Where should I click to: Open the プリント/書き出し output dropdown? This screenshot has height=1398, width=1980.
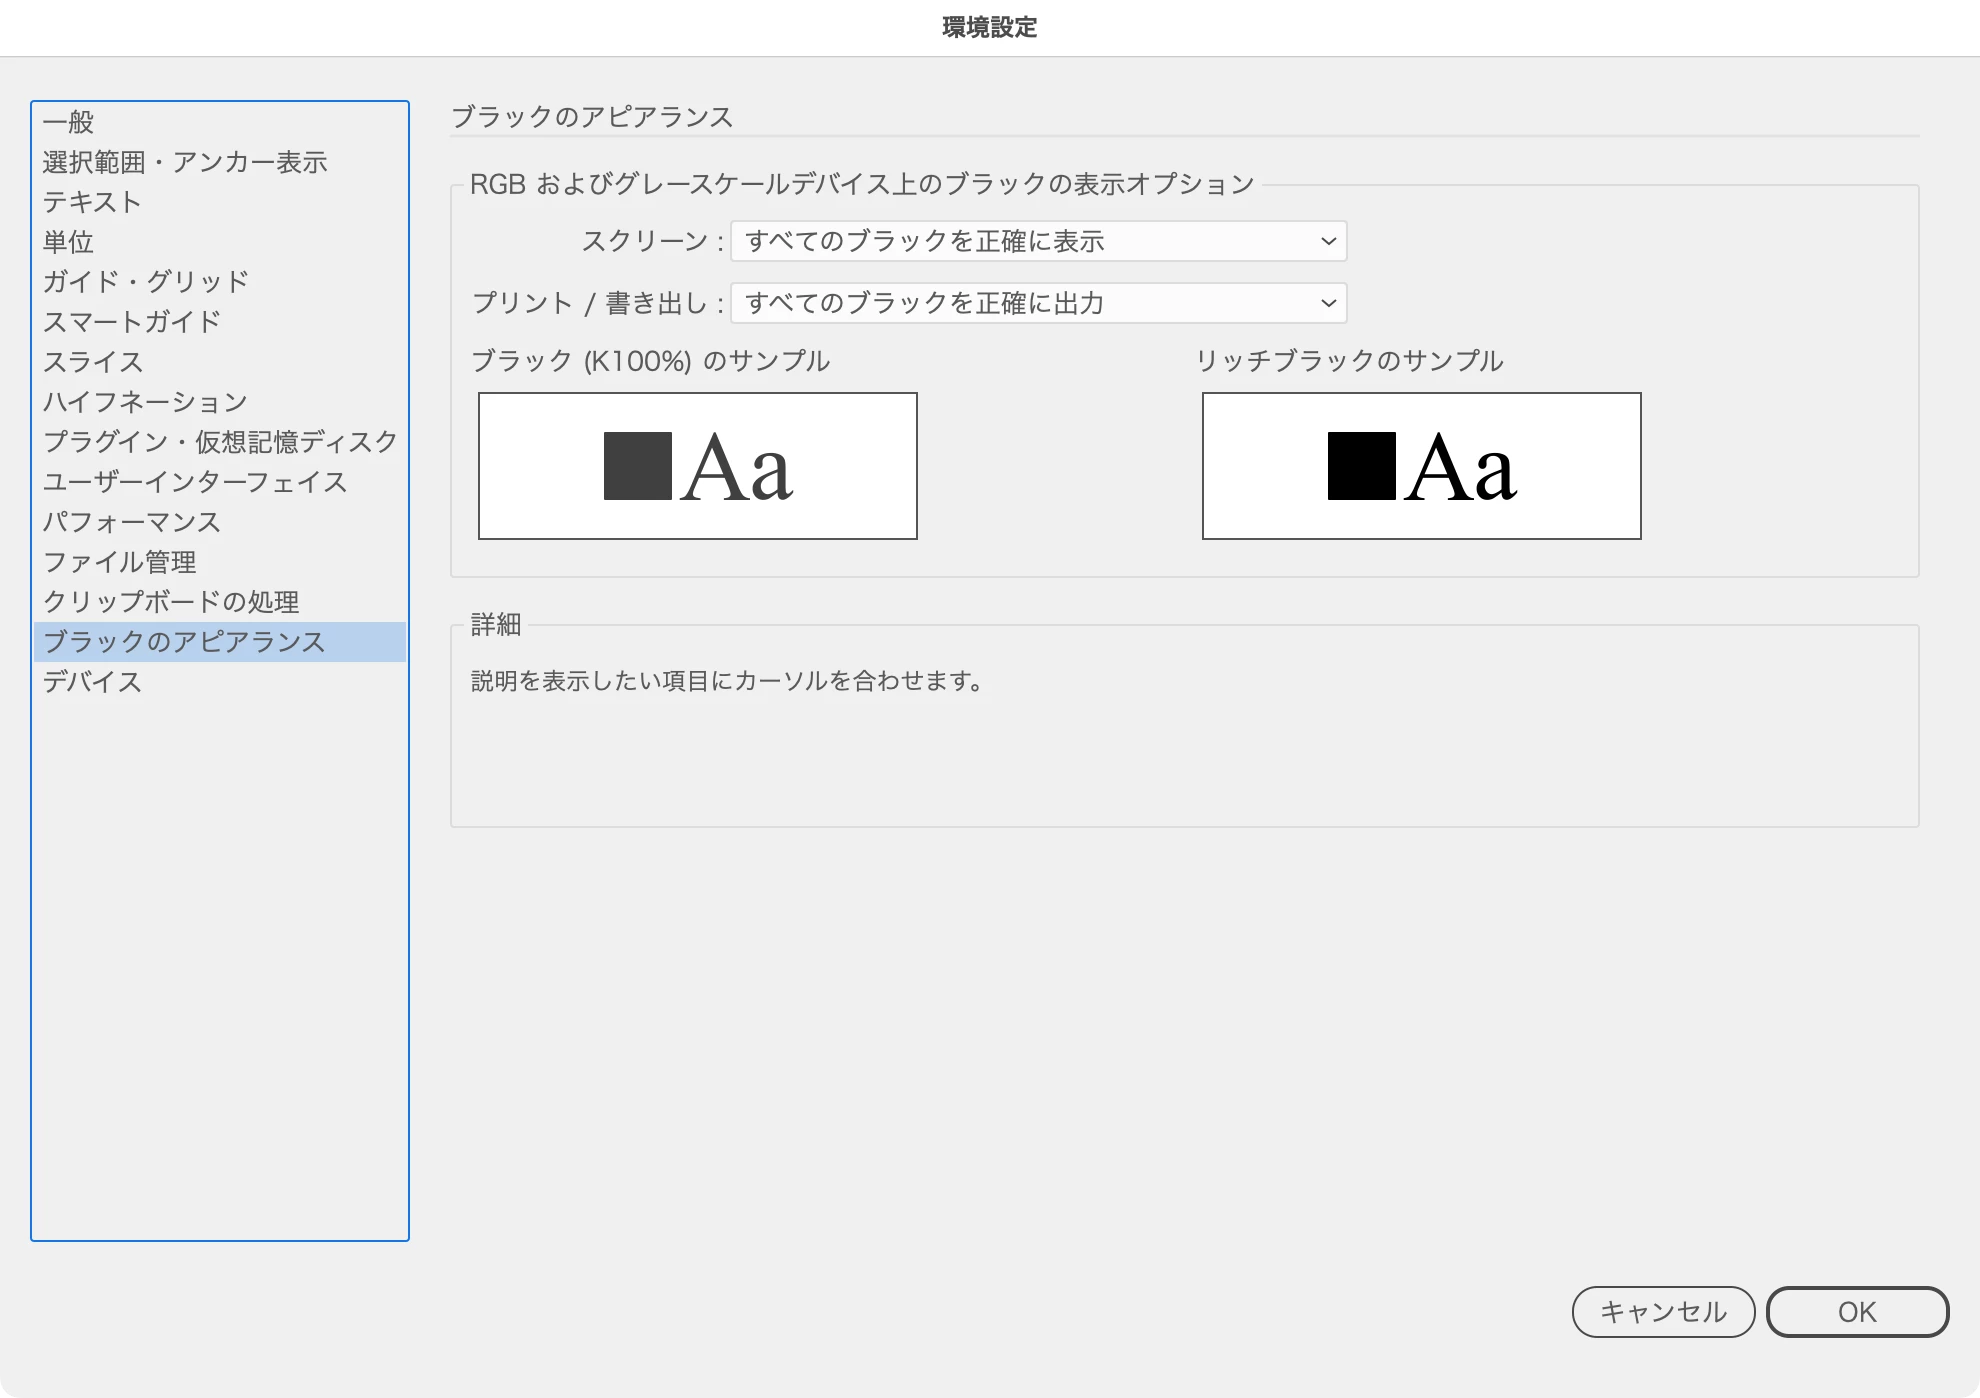point(1038,303)
